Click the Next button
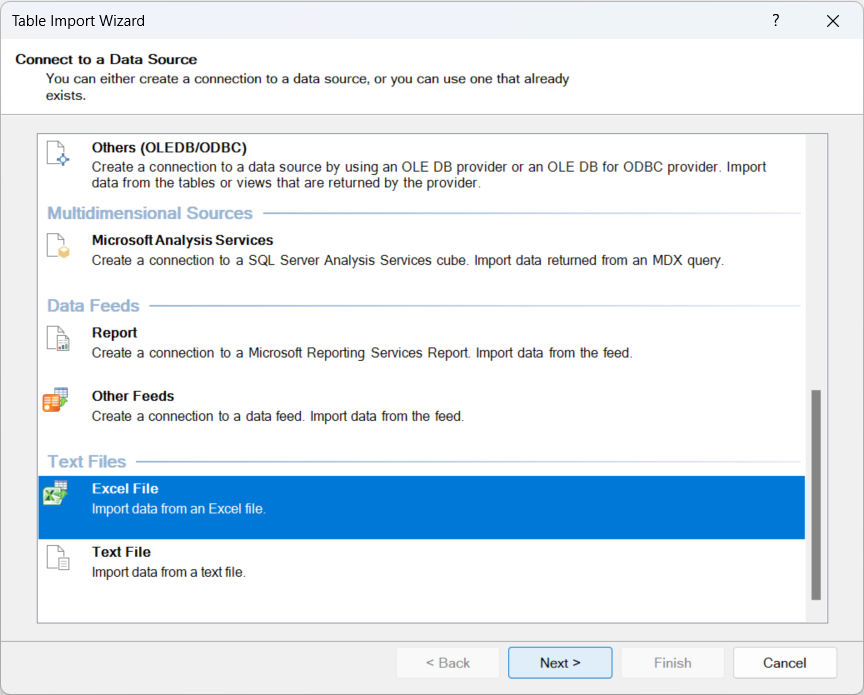This screenshot has height=695, width=864. (x=560, y=662)
